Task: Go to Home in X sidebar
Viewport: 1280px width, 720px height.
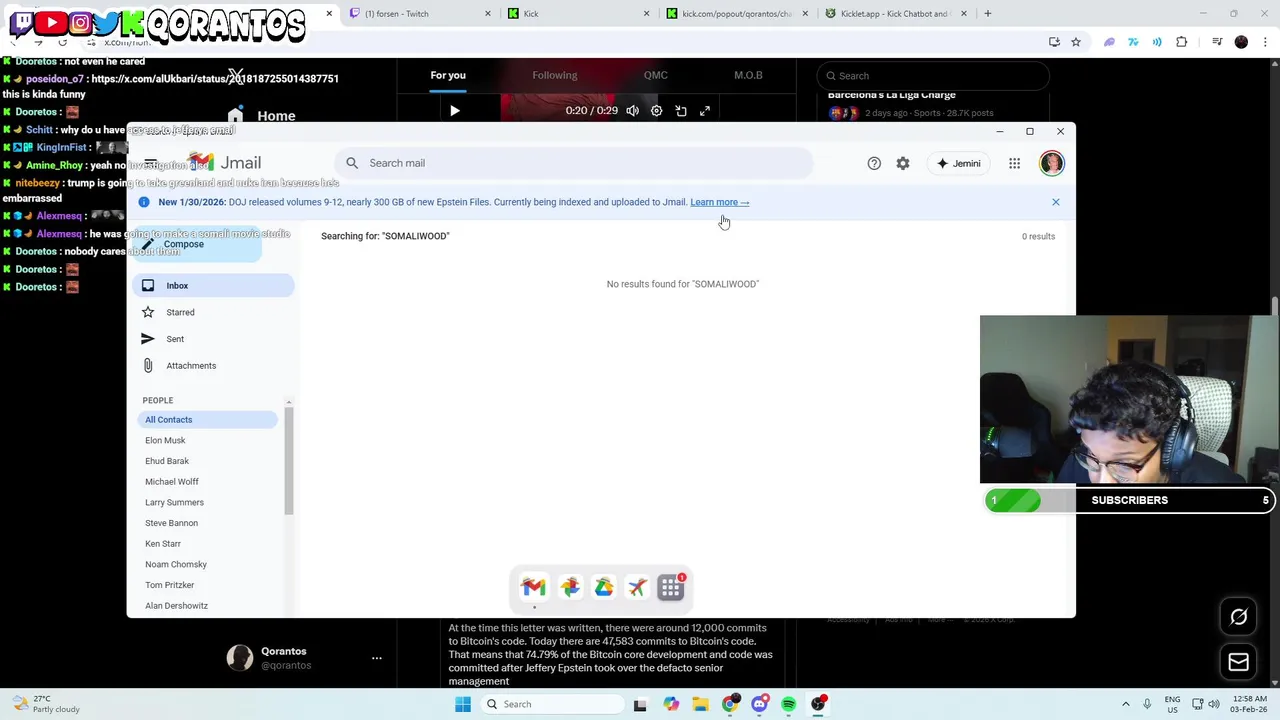Action: click(262, 116)
